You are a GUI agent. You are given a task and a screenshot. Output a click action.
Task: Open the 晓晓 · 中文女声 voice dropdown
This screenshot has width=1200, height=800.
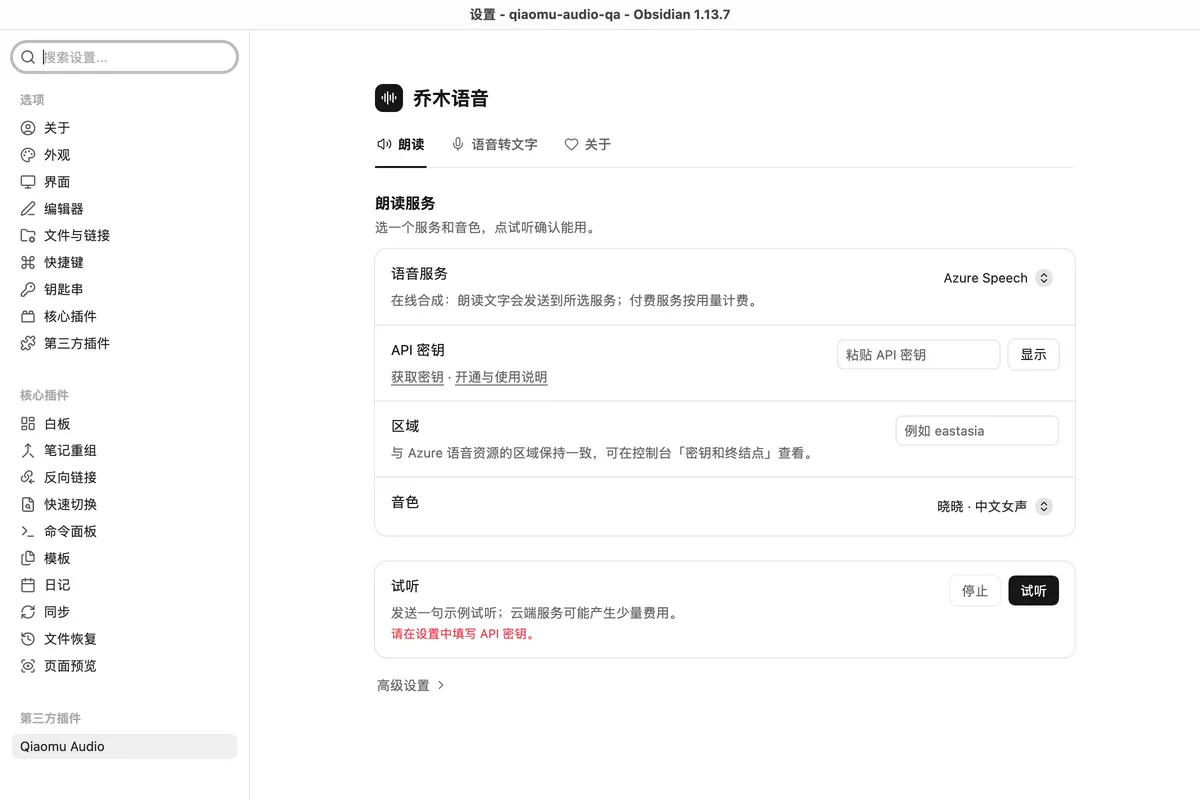[994, 507]
